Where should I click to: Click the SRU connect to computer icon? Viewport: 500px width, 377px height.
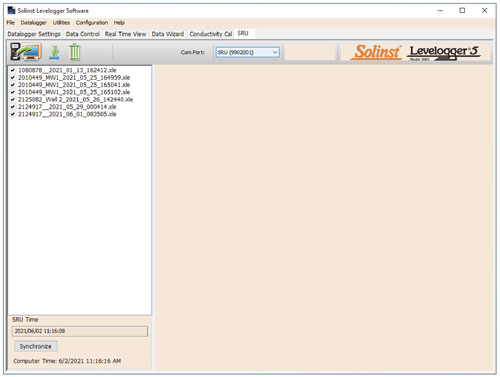click(x=26, y=52)
